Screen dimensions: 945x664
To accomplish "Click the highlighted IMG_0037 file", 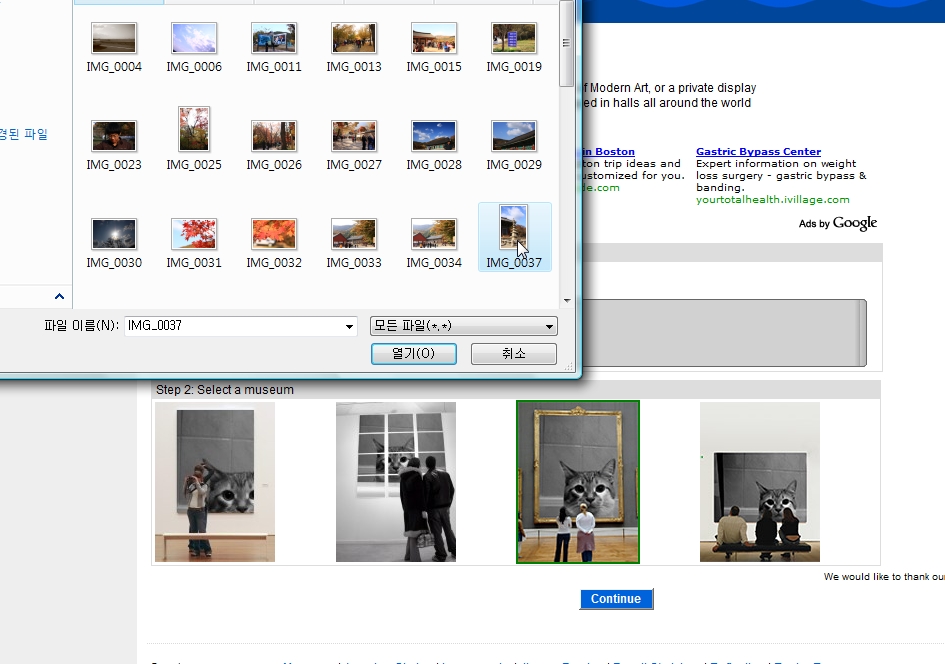I will [514, 237].
